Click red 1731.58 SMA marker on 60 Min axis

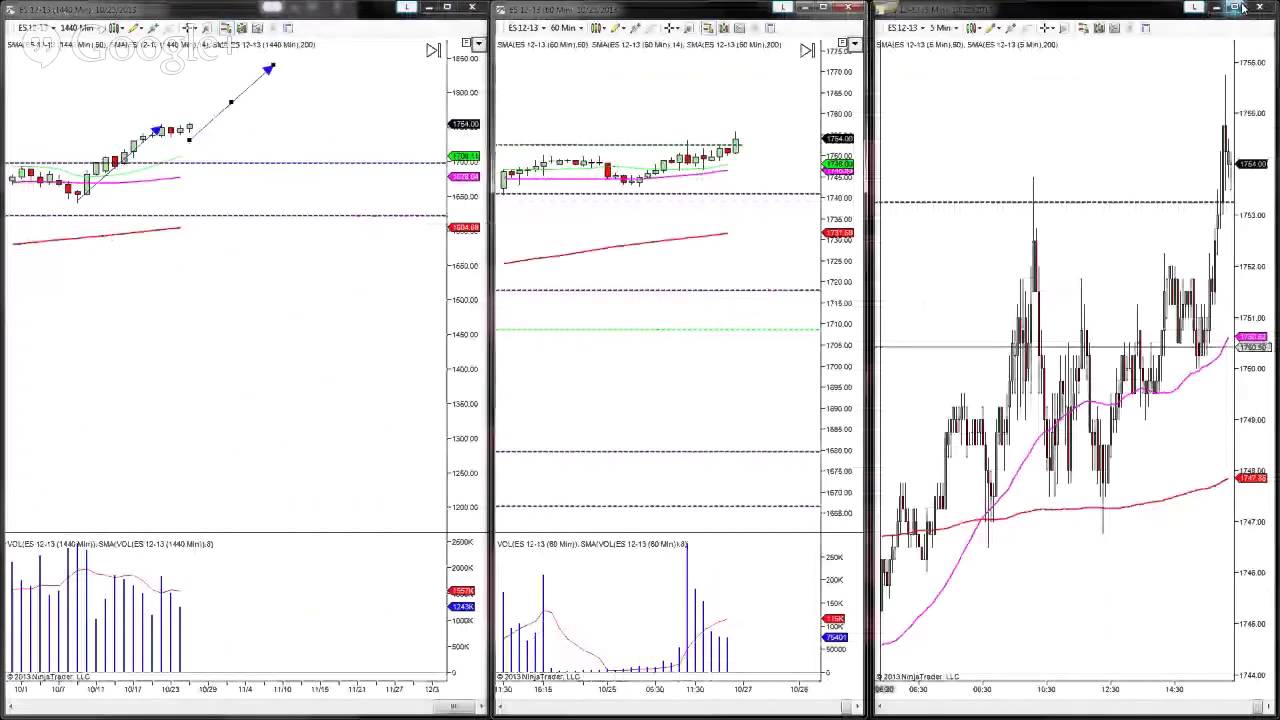pyautogui.click(x=838, y=233)
